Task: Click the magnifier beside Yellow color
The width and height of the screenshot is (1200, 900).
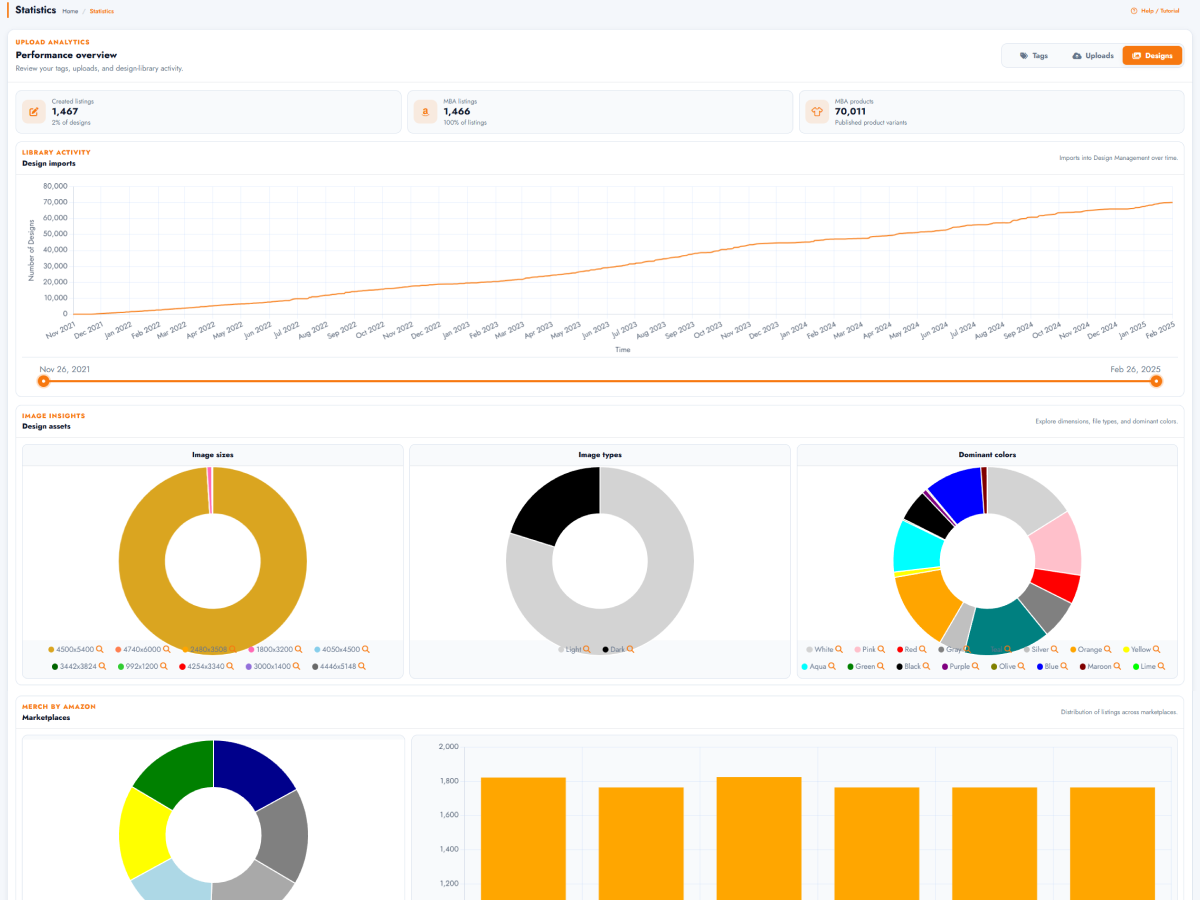Action: [1158, 650]
